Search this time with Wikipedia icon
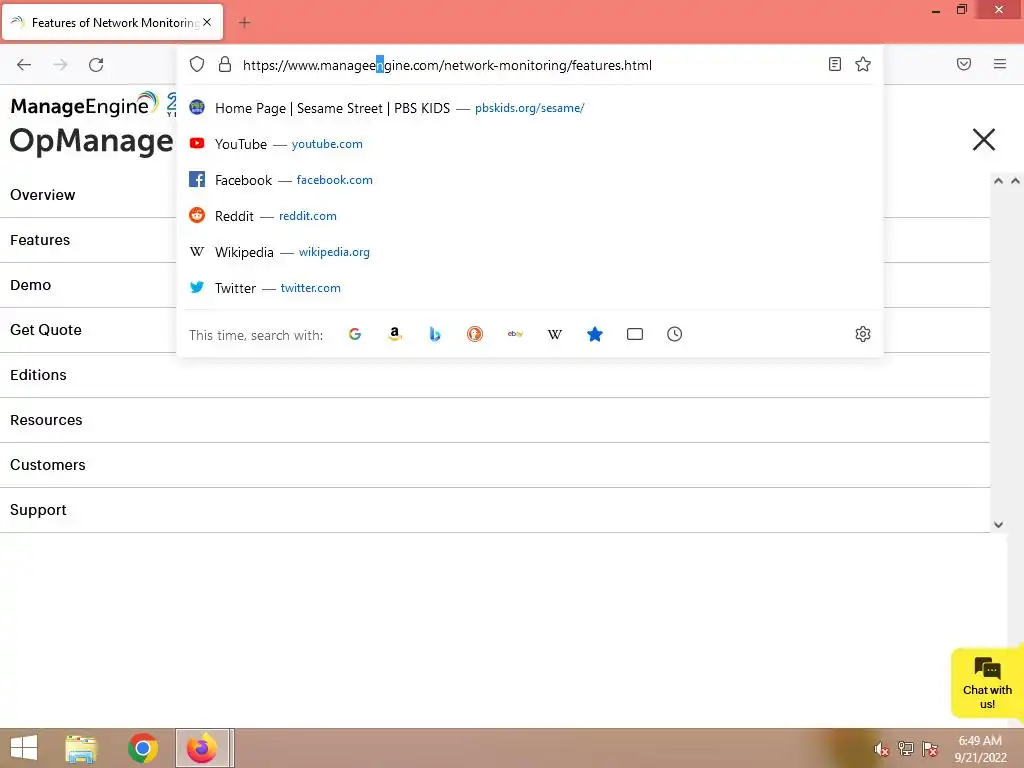 [554, 334]
